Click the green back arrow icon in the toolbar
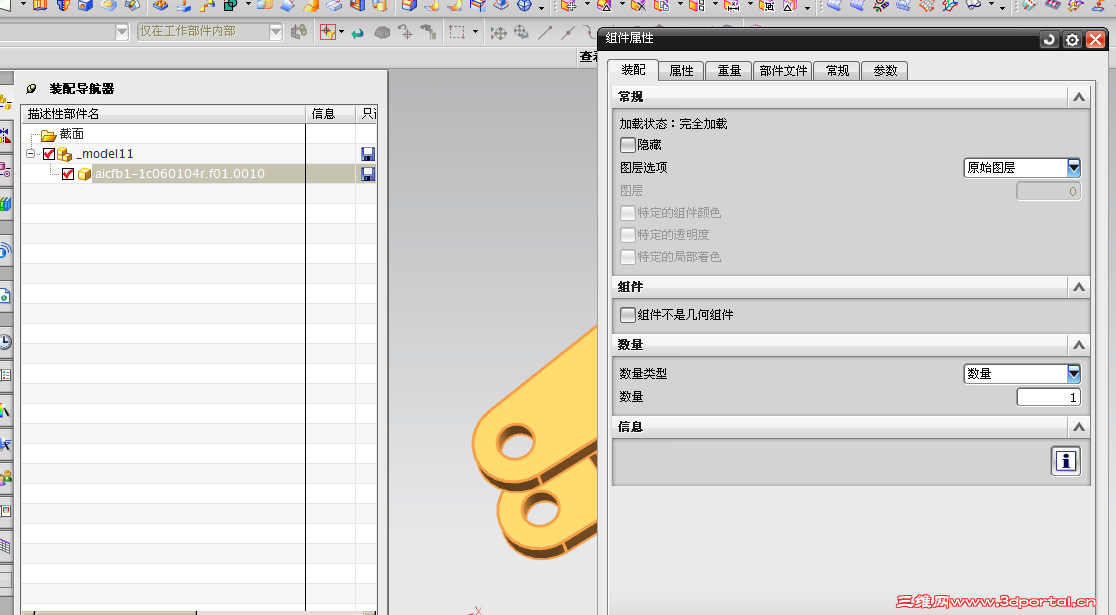 [x=357, y=32]
